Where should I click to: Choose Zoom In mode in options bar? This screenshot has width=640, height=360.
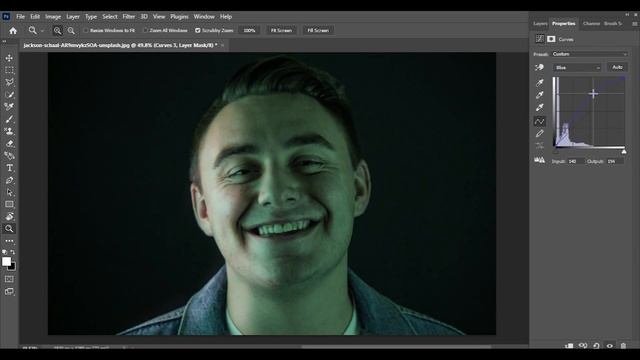(x=58, y=31)
